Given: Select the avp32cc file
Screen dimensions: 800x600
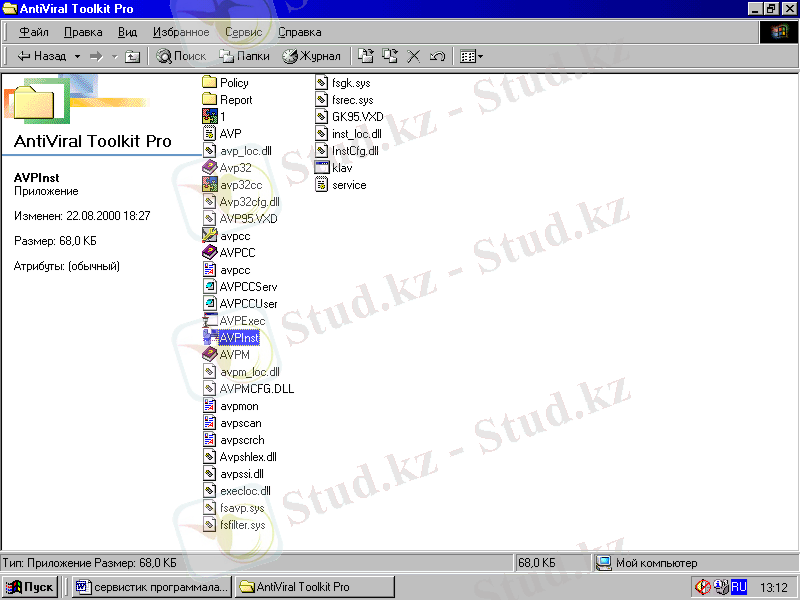Looking at the screenshot, I should tap(233, 185).
